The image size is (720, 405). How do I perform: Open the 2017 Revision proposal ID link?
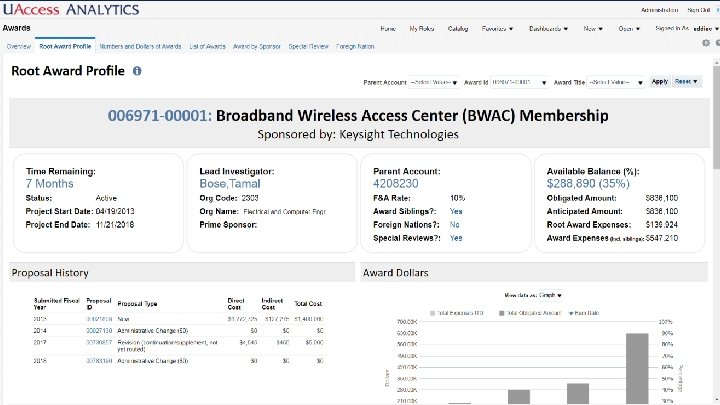pyautogui.click(x=99, y=343)
